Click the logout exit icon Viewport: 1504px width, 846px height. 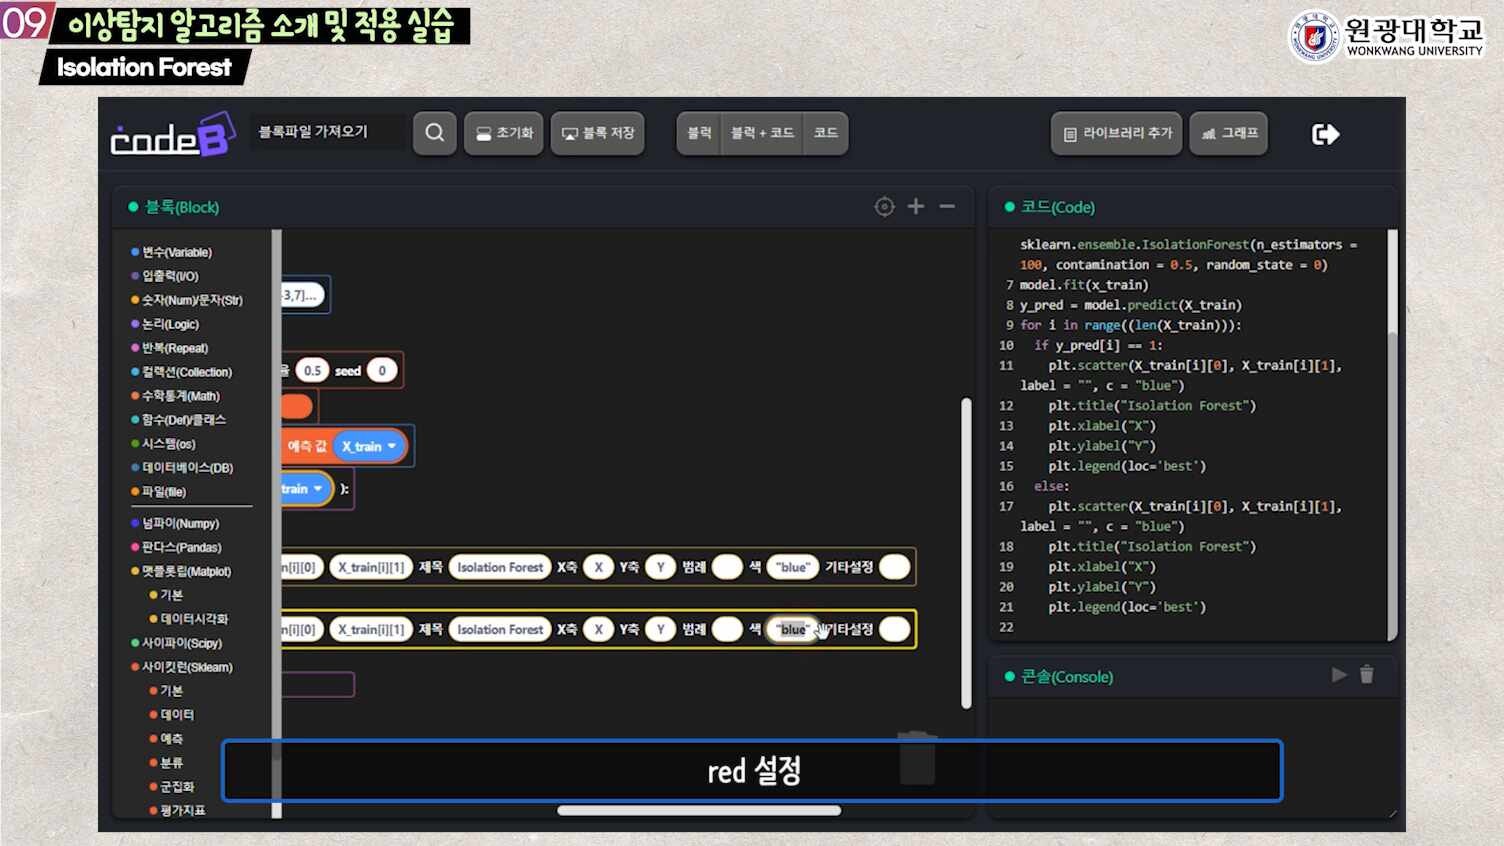(x=1325, y=134)
